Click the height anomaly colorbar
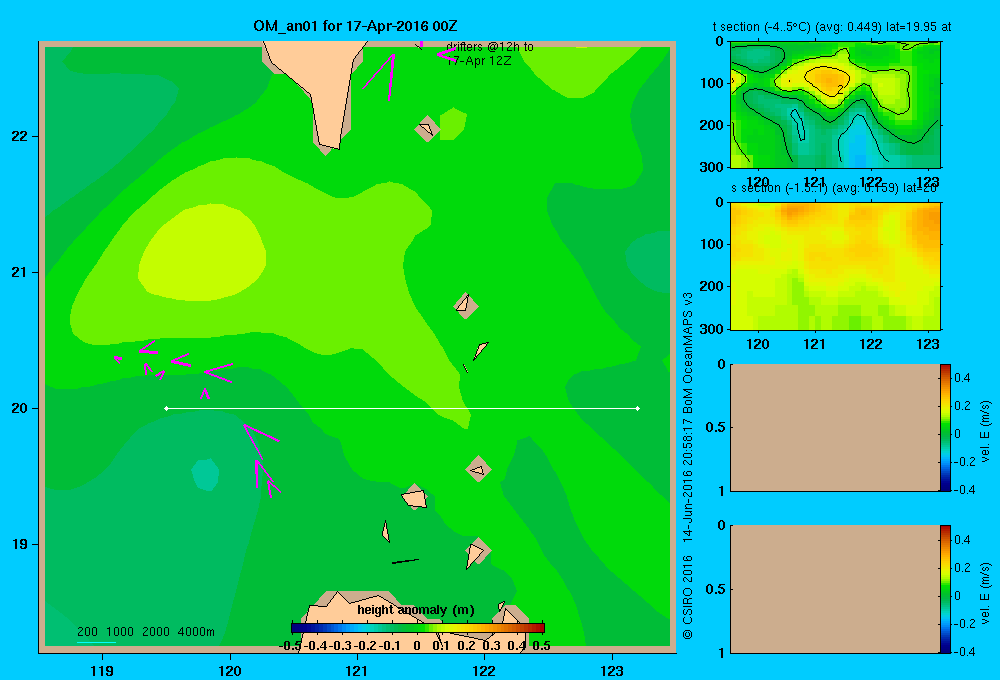This screenshot has width=1000, height=680. click(x=418, y=628)
